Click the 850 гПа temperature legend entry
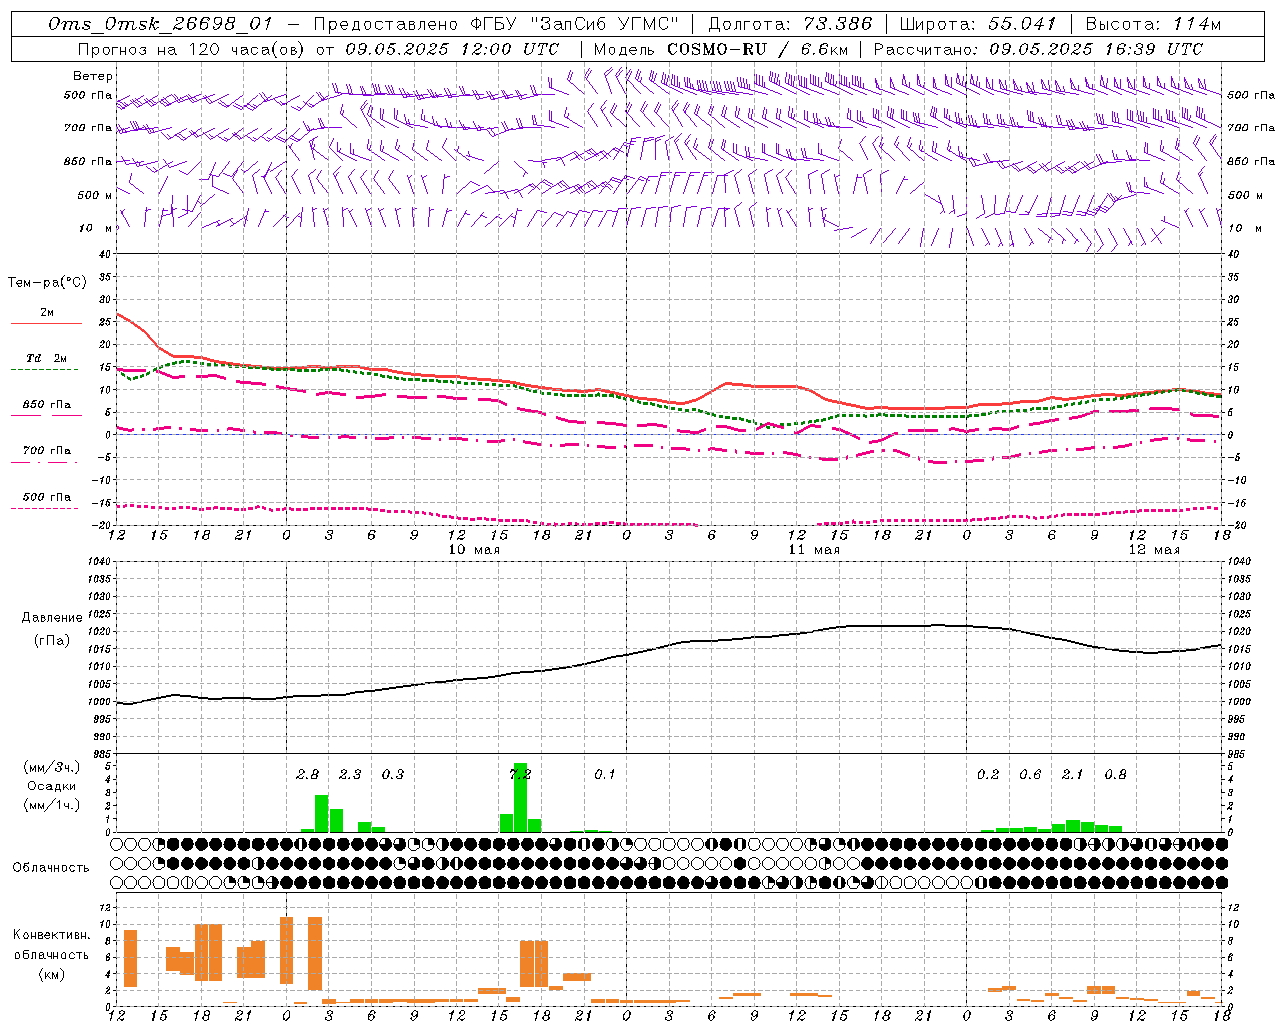Image resolution: width=1280 pixels, height=1024 pixels. pos(47,404)
